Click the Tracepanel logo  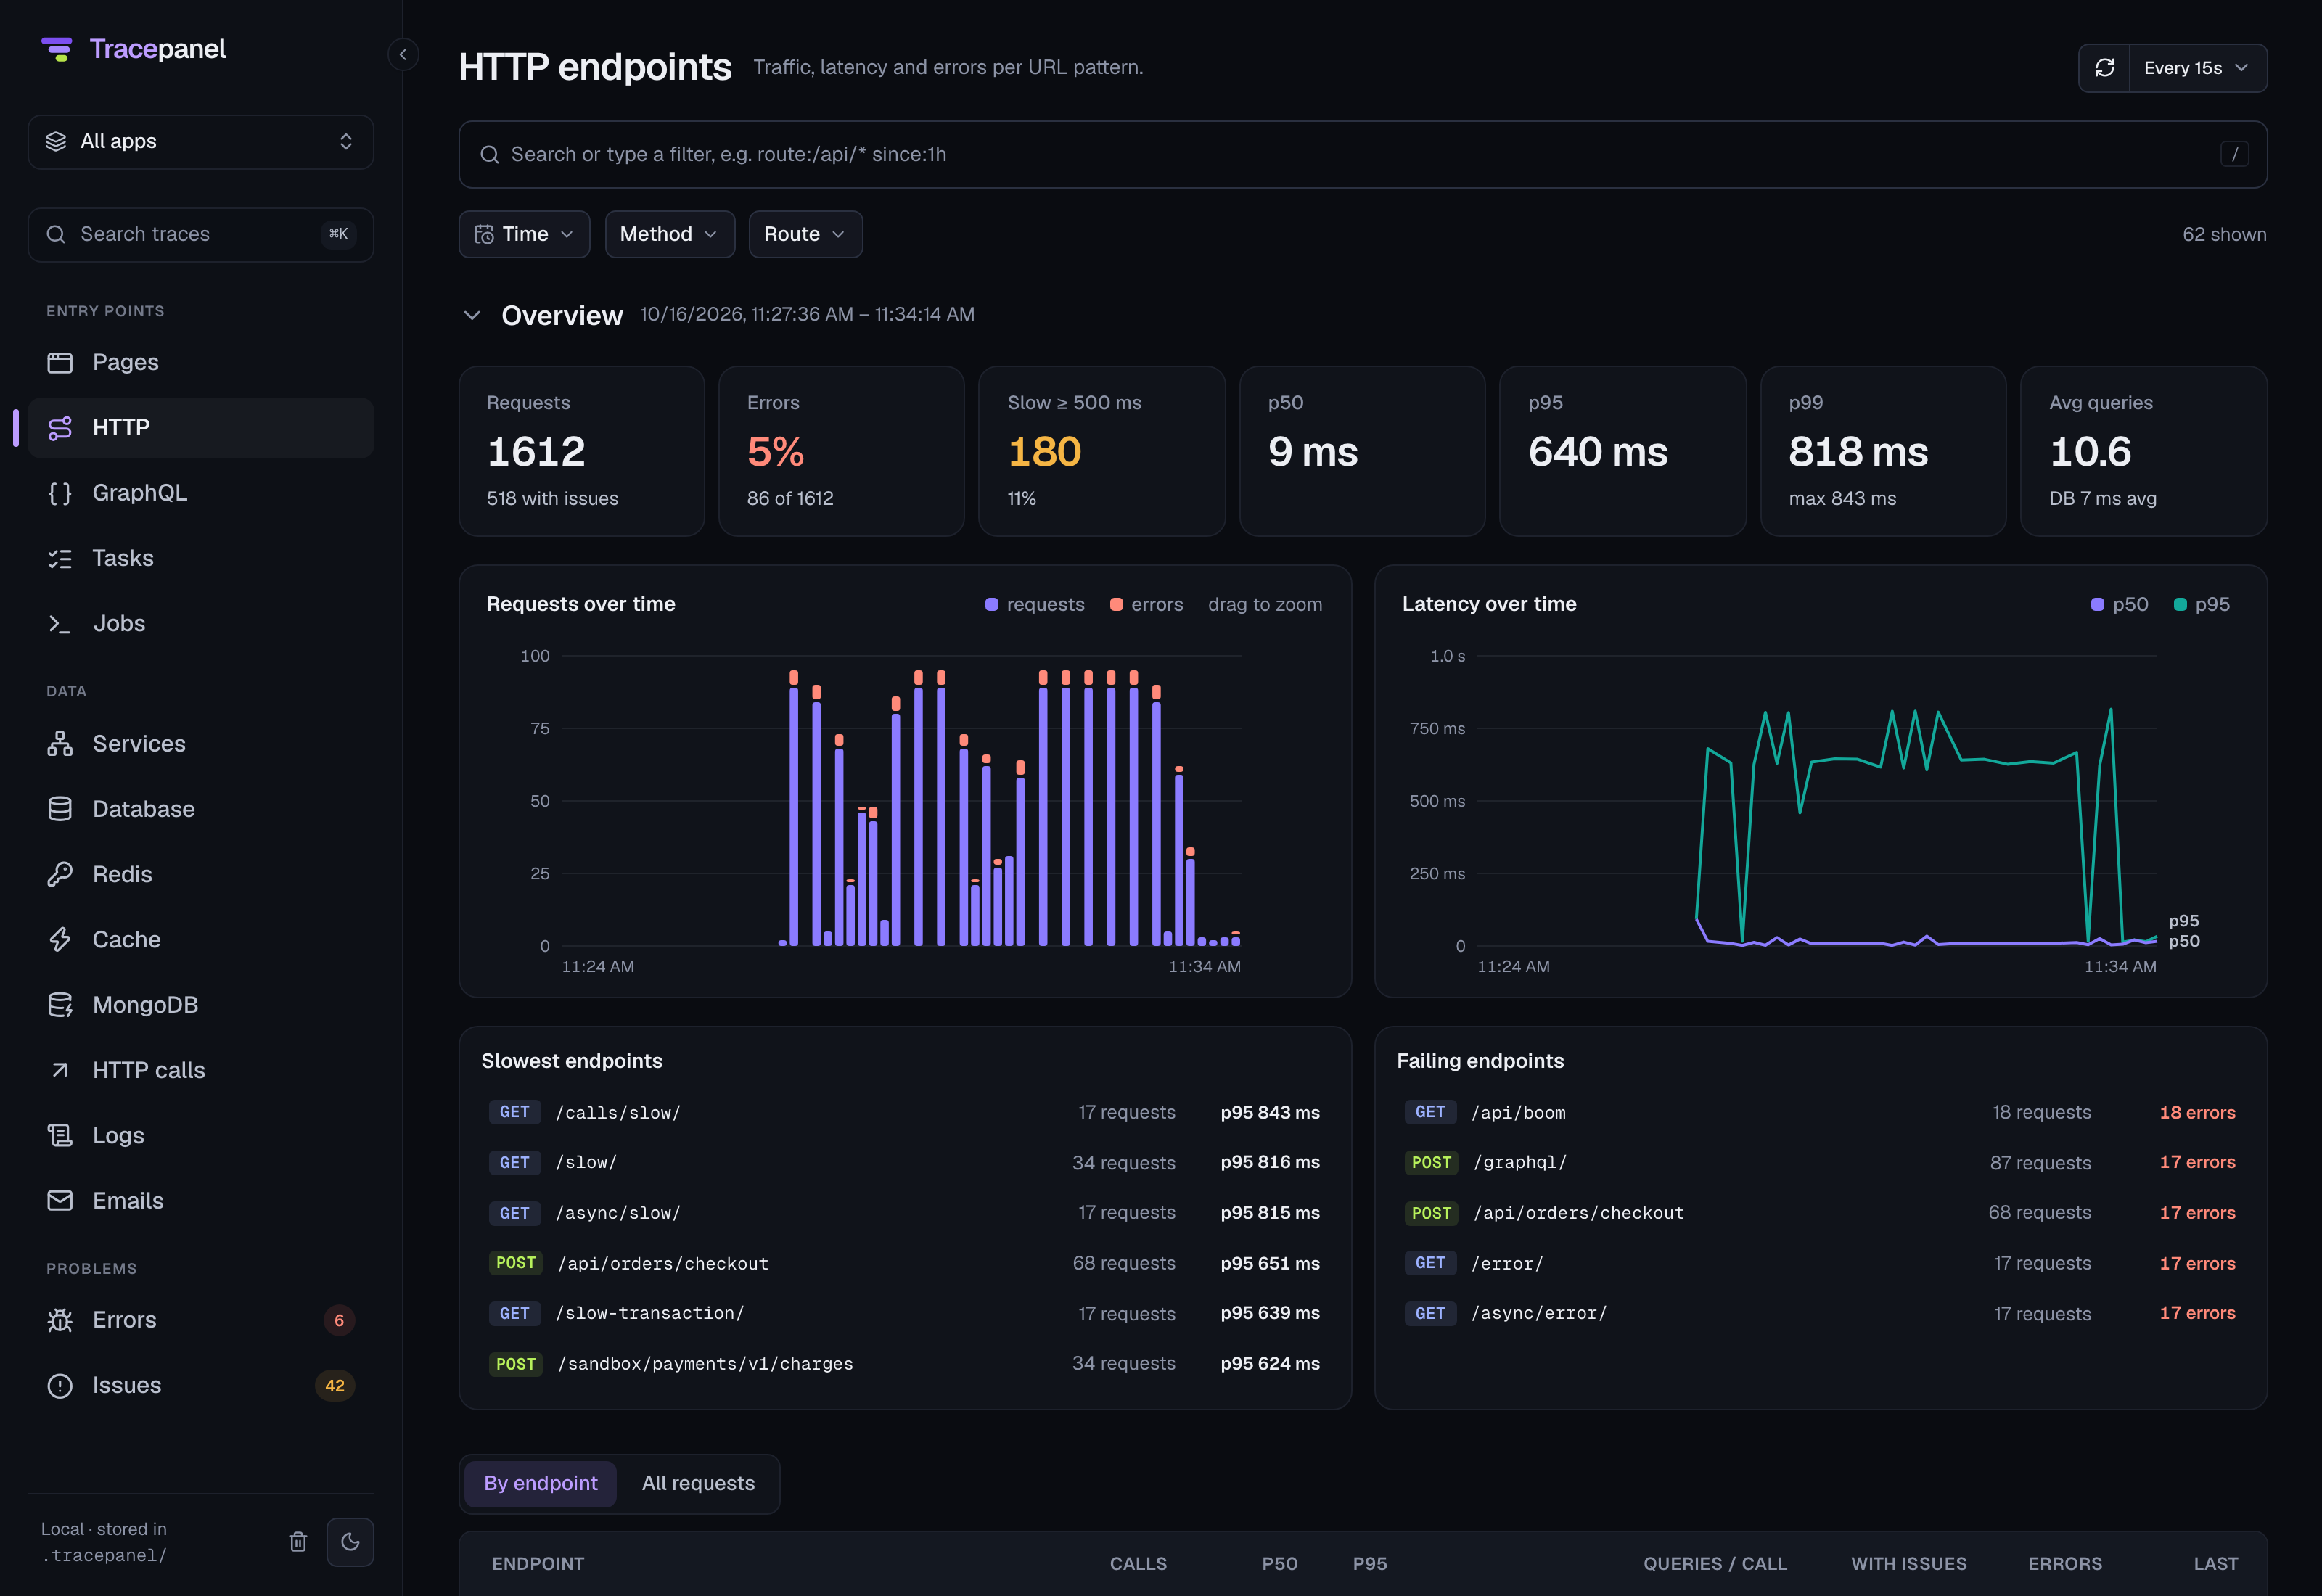(134, 49)
